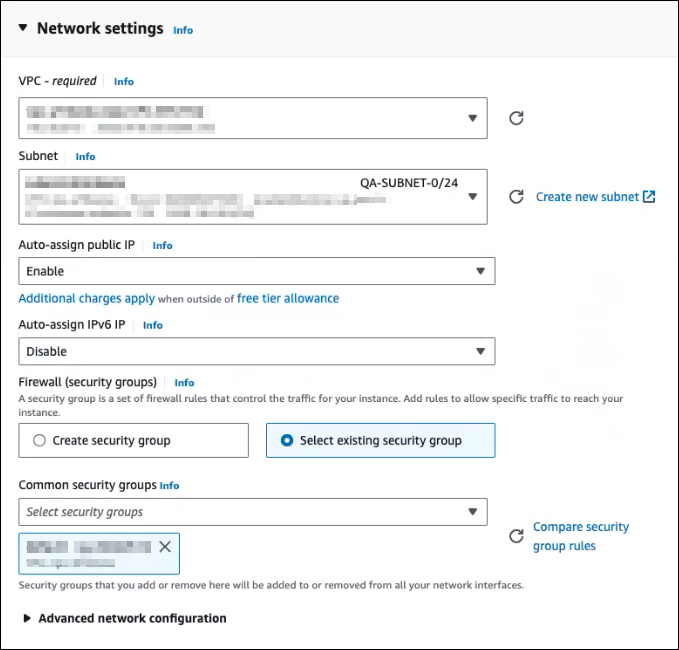Click the refresh icon next to VPC
Viewport: 679px width, 650px height.
516,118
